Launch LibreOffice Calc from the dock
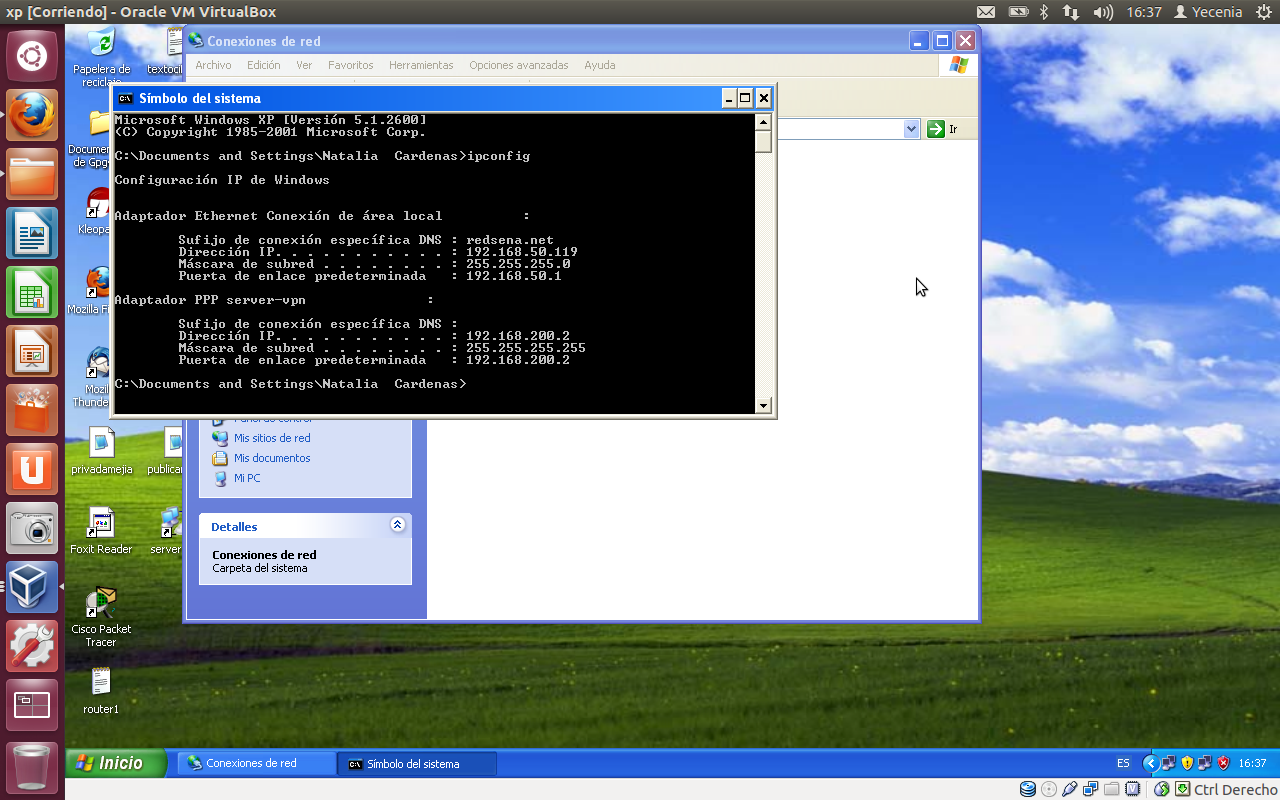 tap(32, 292)
